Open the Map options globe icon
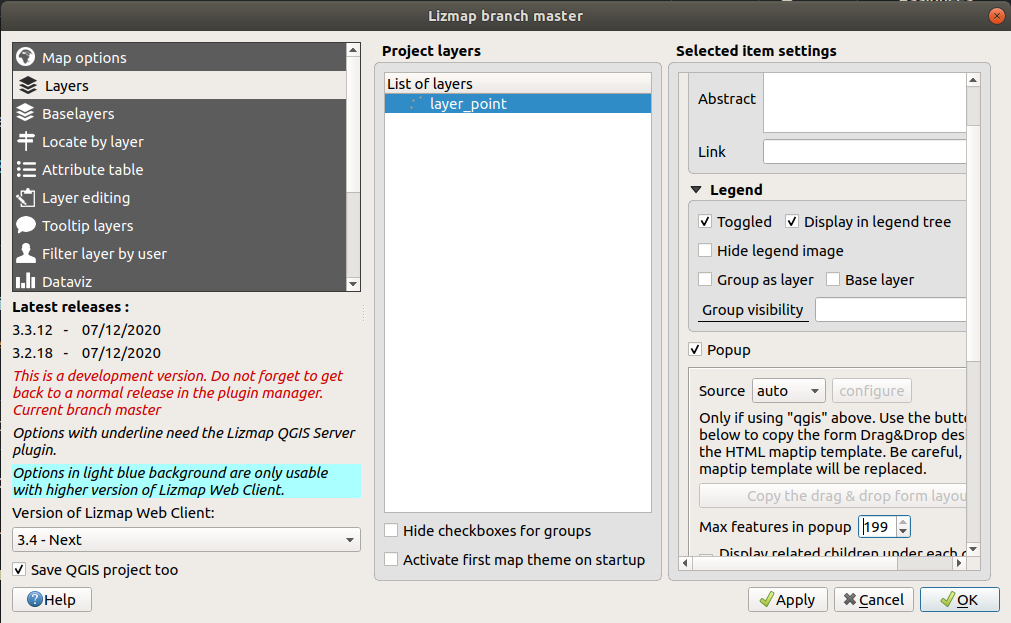 [x=26, y=57]
